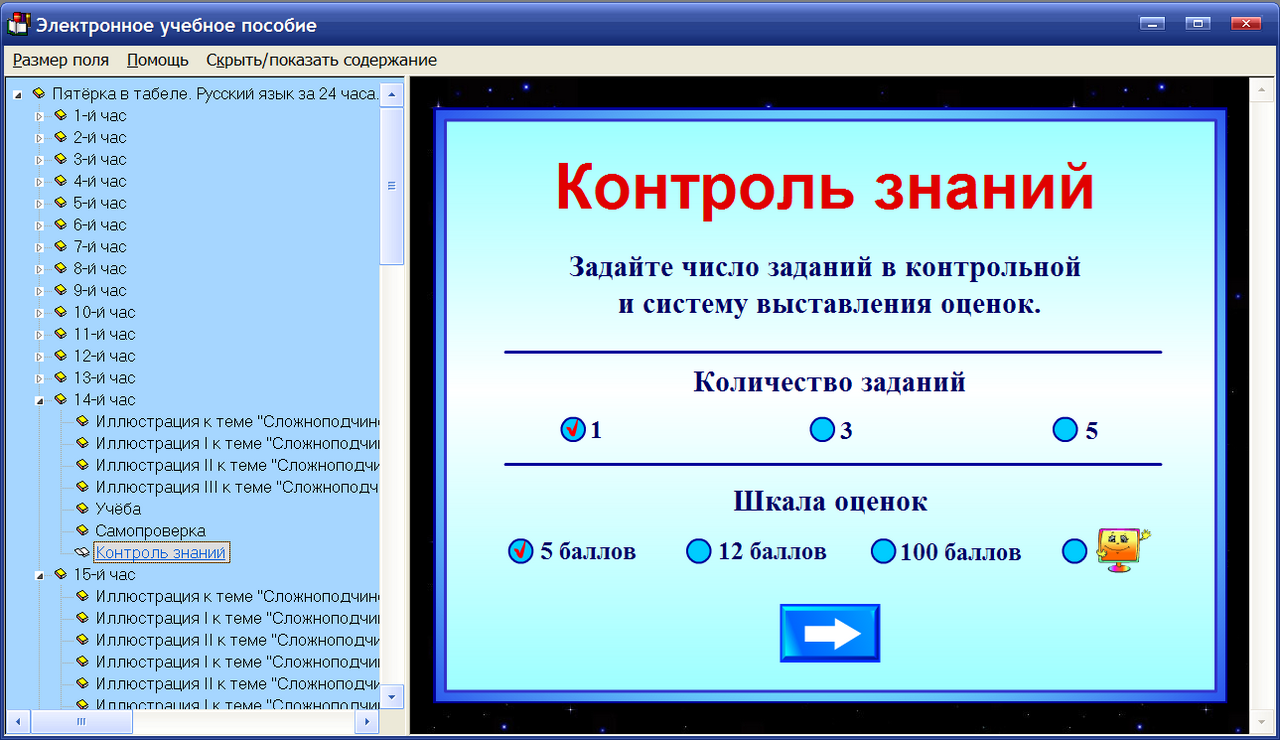1280x740 pixels.
Task: Click the application book icon in the title bar
Action: [x=17, y=23]
